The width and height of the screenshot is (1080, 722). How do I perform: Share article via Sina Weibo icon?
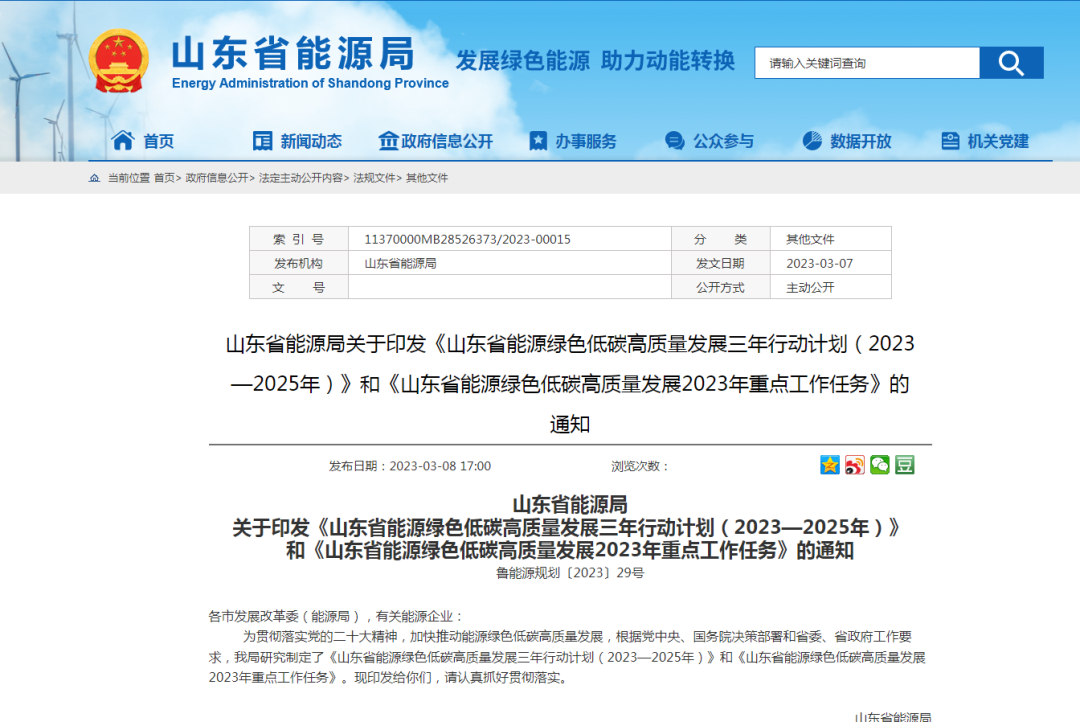855,465
